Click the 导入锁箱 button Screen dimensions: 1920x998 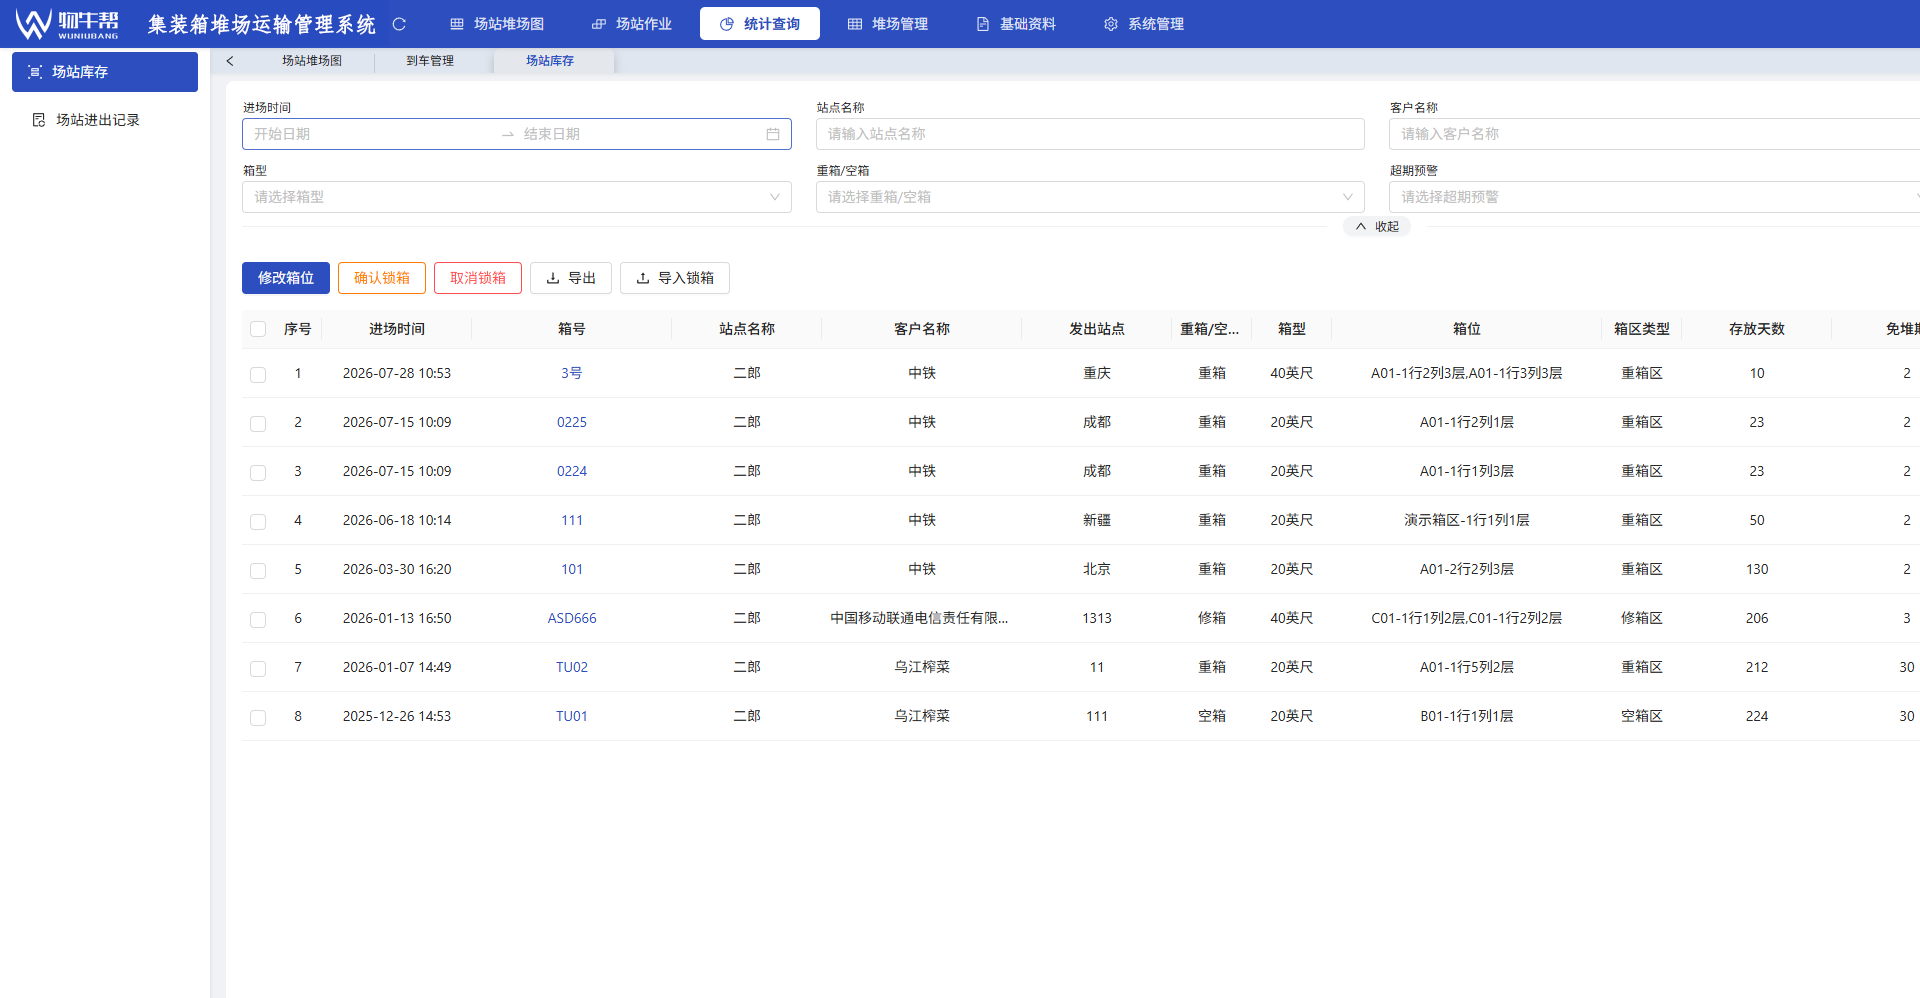[x=675, y=278]
